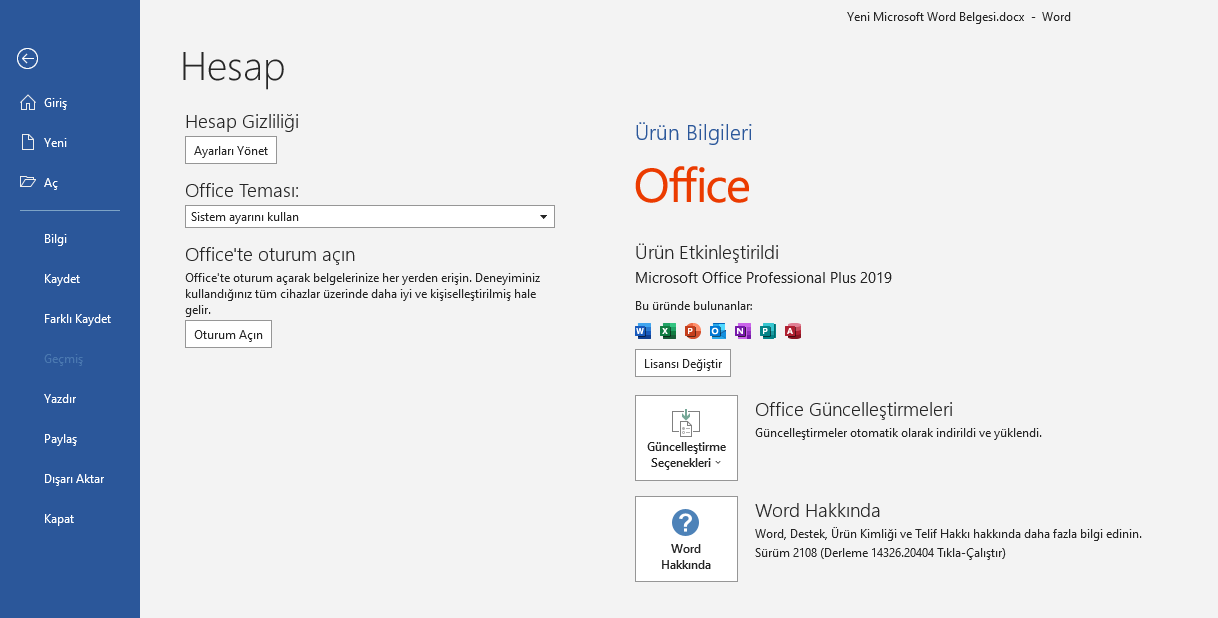Image resolution: width=1218 pixels, height=618 pixels.
Task: Open the Office Teması dropdown
Action: 370,217
